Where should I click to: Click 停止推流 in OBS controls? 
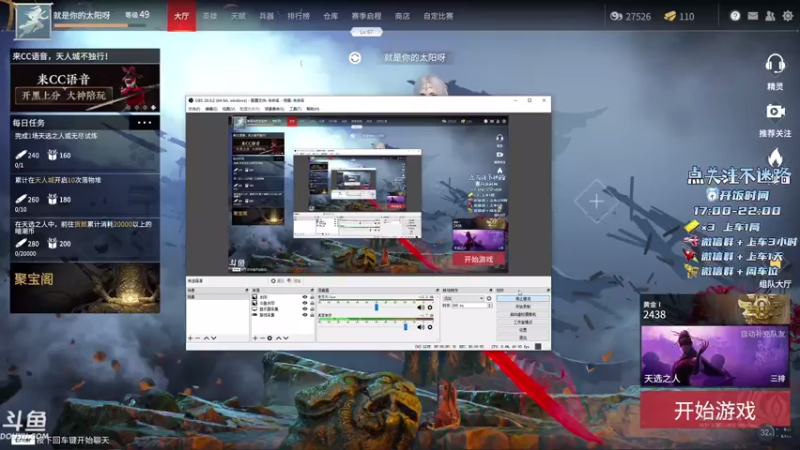pyautogui.click(x=523, y=298)
